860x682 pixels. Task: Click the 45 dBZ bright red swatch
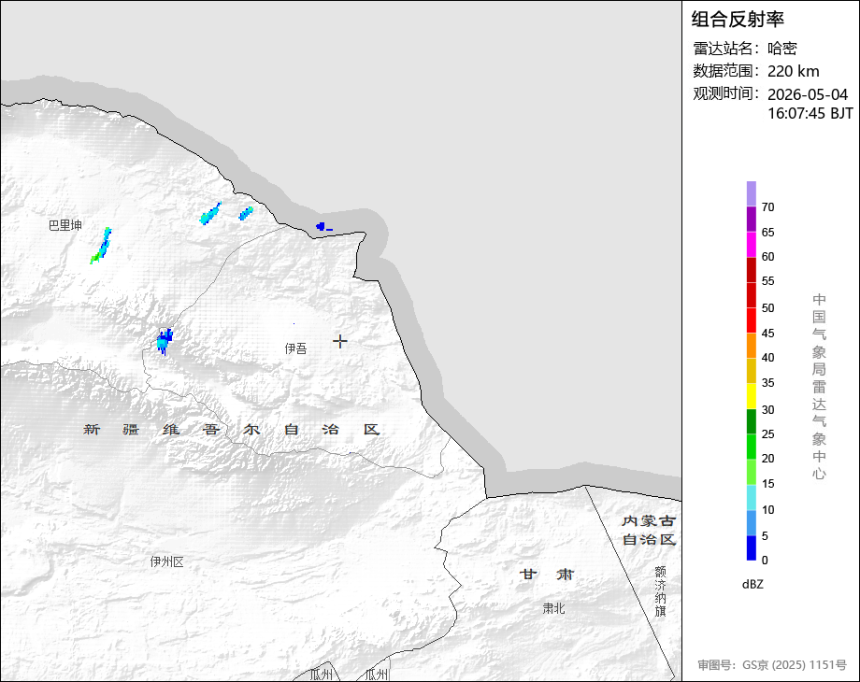[751, 320]
